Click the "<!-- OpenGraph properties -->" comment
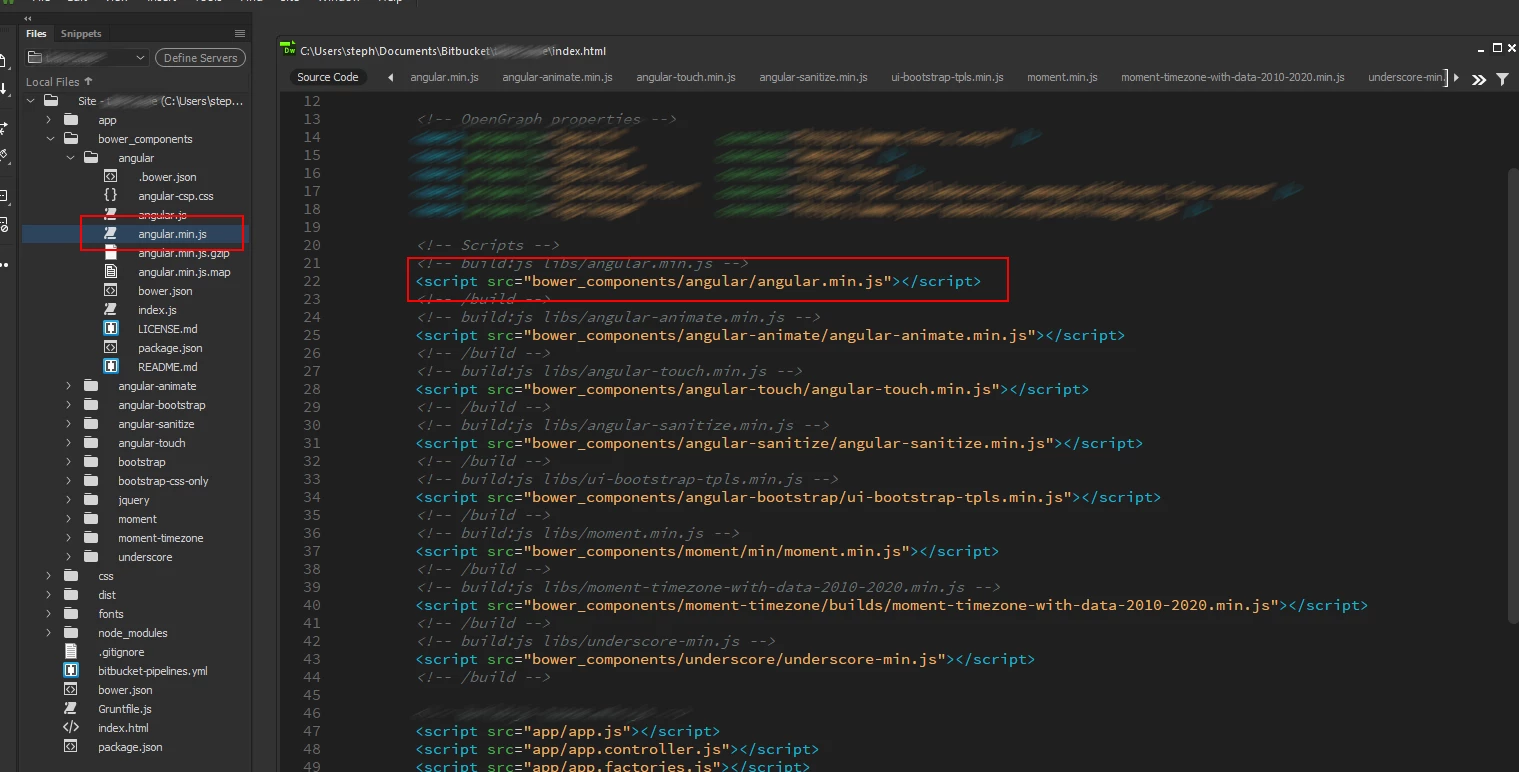 click(547, 119)
